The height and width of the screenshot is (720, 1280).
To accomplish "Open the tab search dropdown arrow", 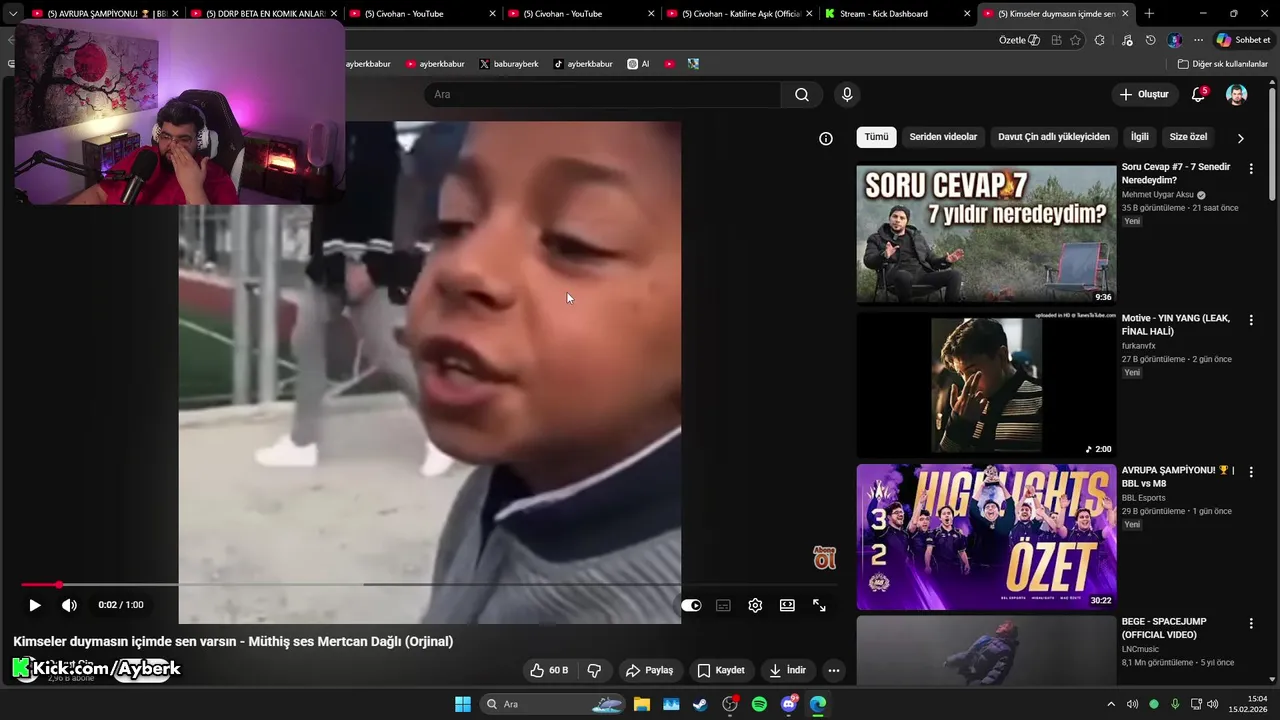I will (x=13, y=14).
